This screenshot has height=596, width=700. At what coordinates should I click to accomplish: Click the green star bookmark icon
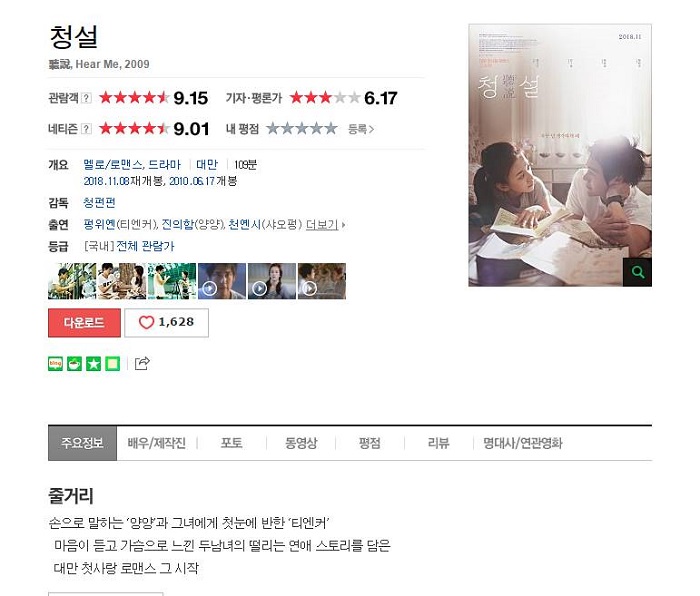[x=93, y=364]
